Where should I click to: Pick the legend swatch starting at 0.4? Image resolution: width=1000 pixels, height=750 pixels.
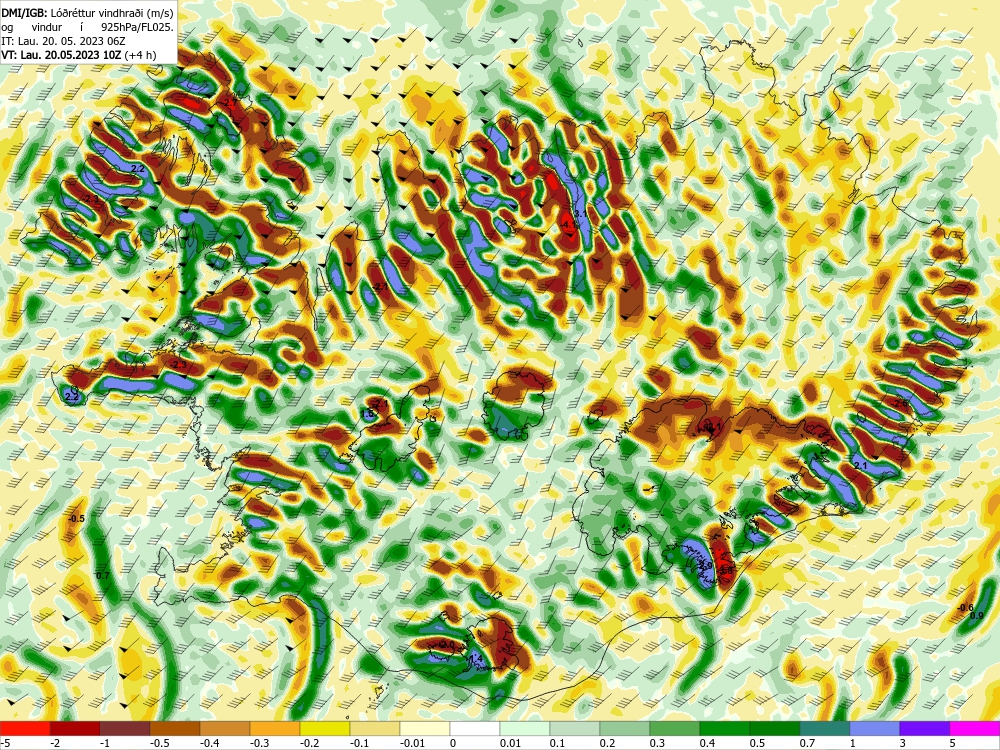pyautogui.click(x=725, y=728)
